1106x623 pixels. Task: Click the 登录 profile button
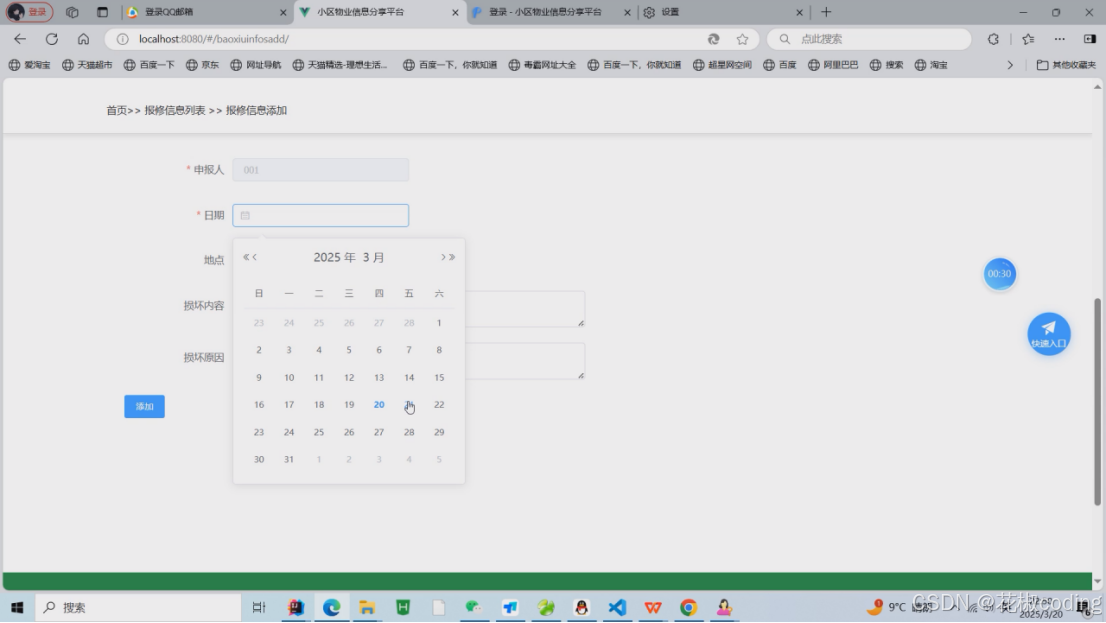point(30,12)
